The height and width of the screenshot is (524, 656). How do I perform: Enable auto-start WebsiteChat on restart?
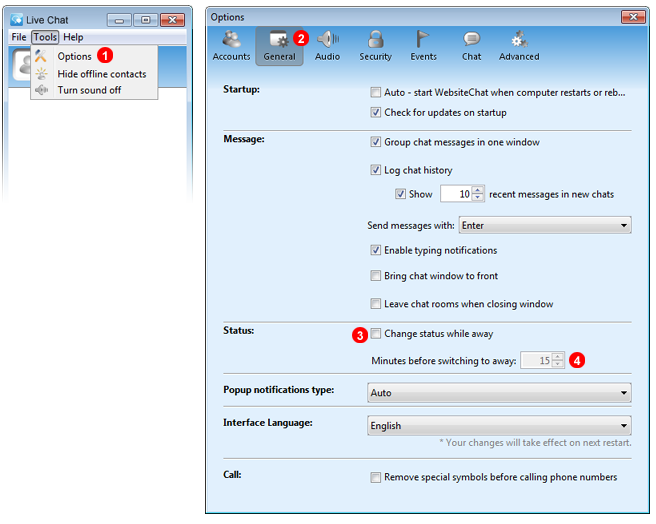(x=376, y=92)
